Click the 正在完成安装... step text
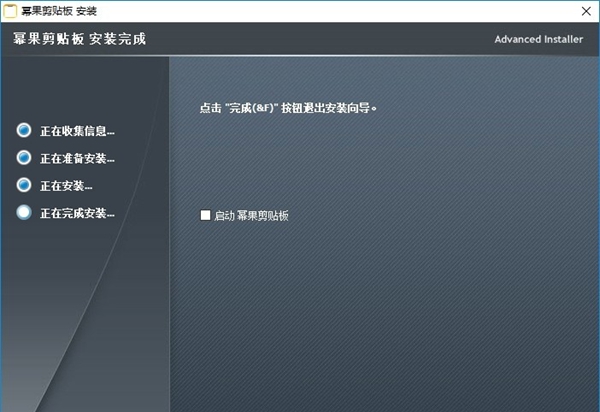600x412 pixels. click(77, 213)
